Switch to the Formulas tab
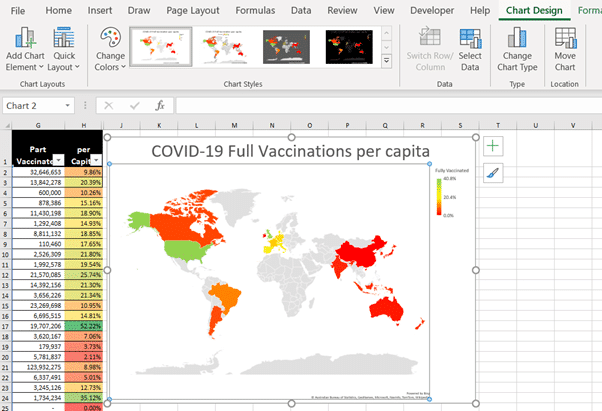The width and height of the screenshot is (602, 411). [x=255, y=10]
